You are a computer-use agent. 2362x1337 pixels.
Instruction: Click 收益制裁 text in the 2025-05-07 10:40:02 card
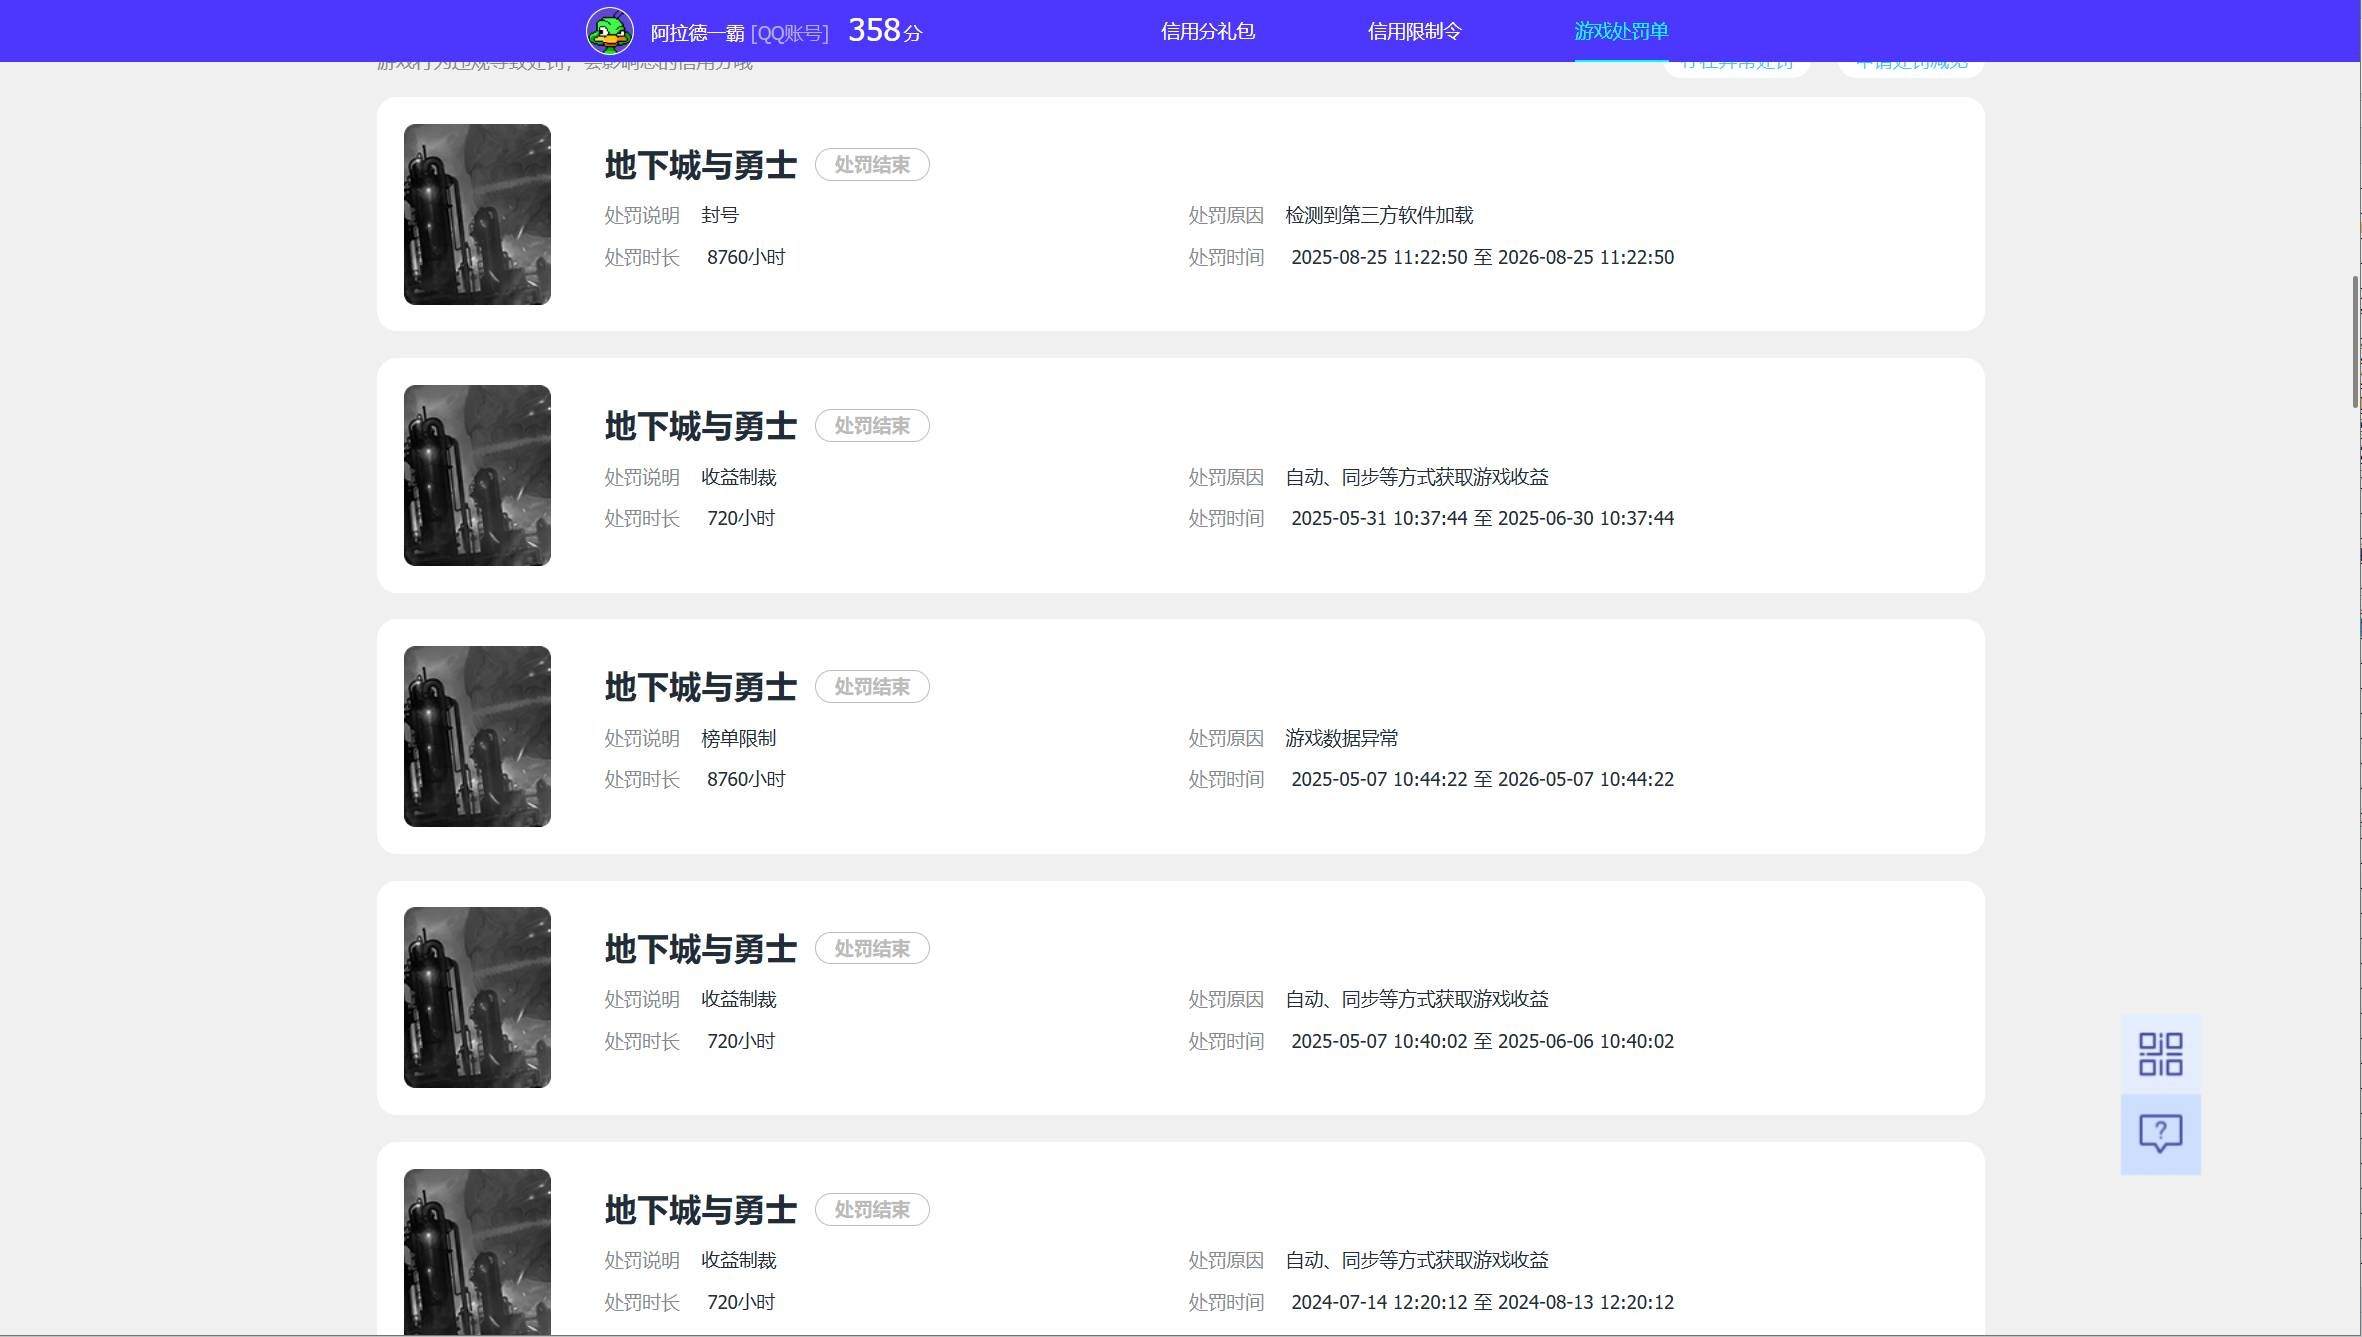pos(739,999)
